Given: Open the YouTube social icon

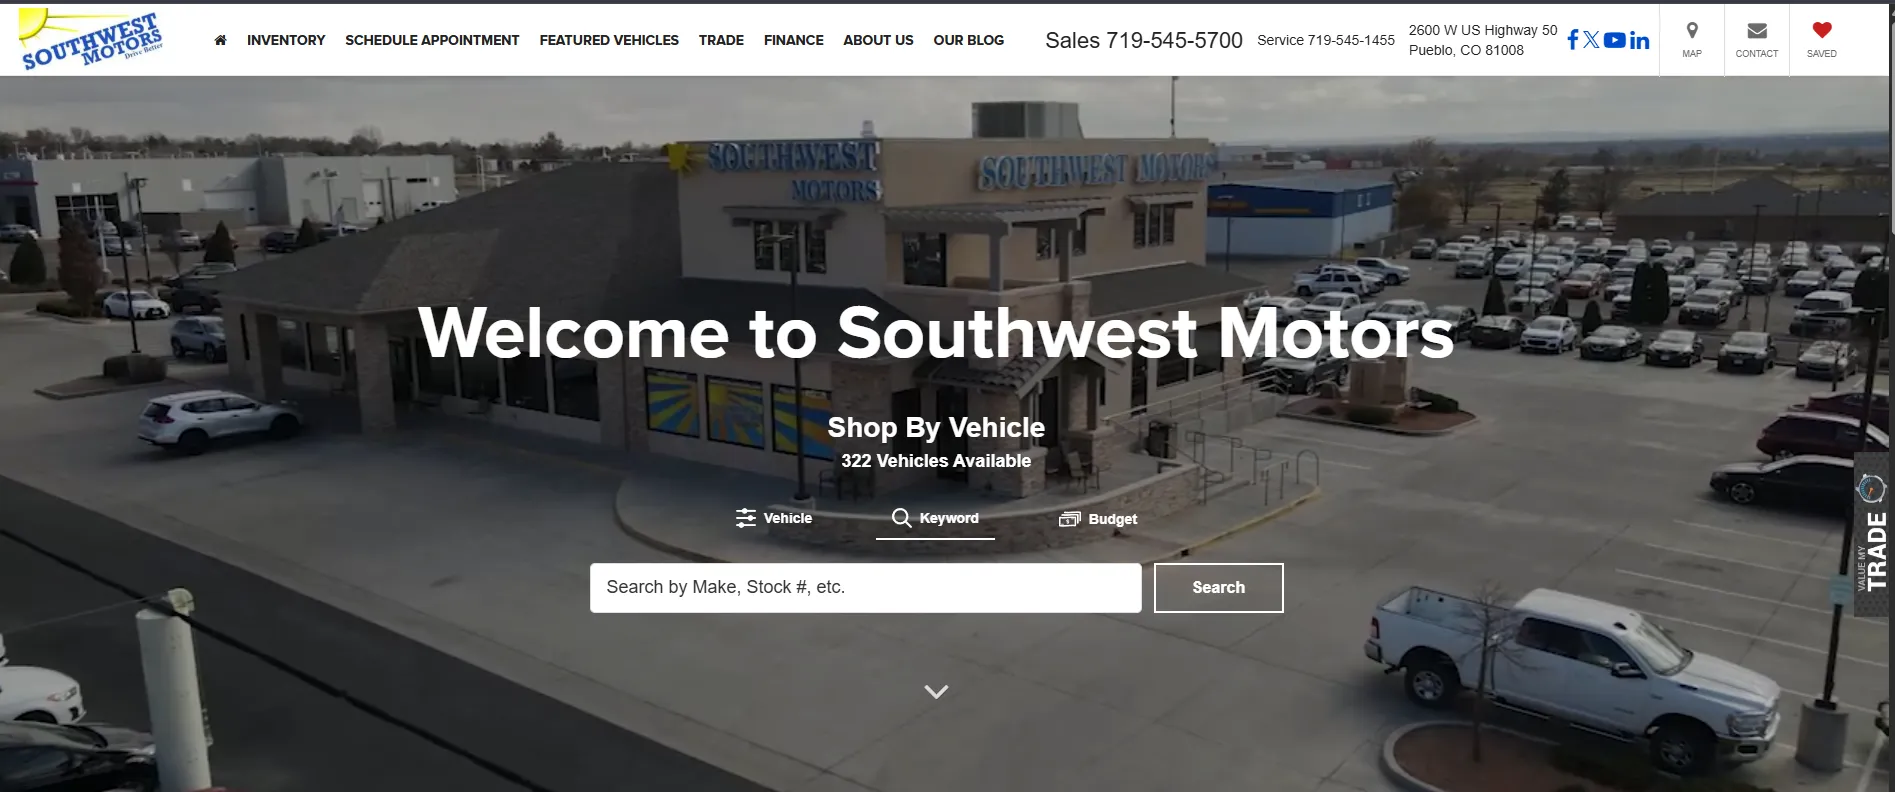Looking at the screenshot, I should click(x=1614, y=40).
